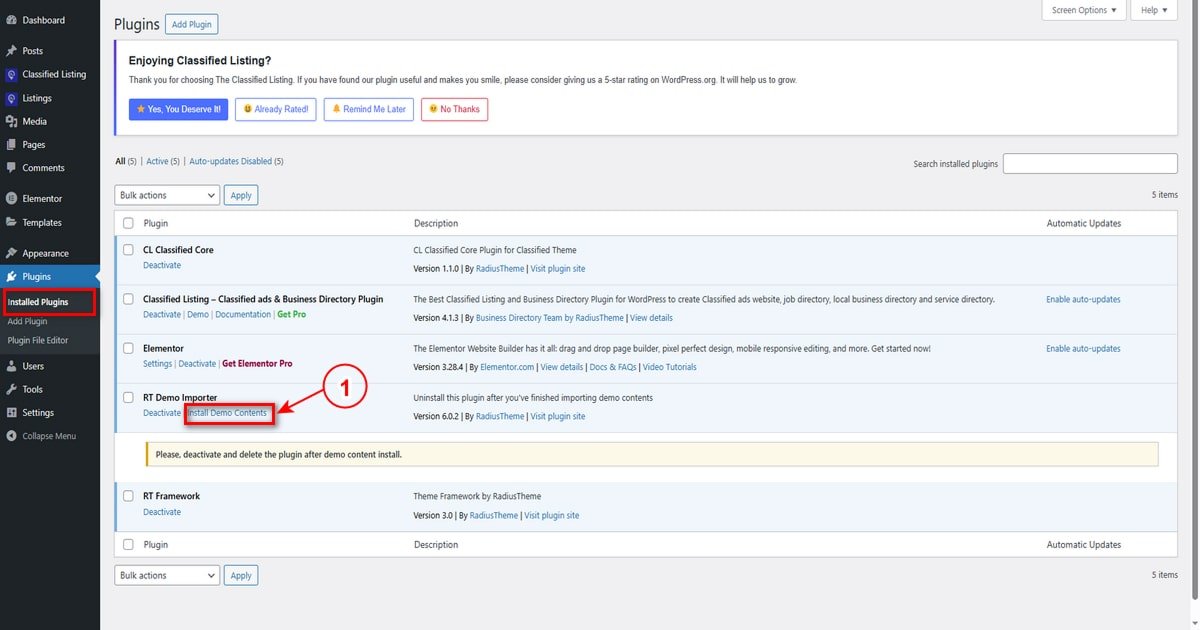1200x630 pixels.
Task: Enable auto-updates for Elementor
Action: (x=1083, y=348)
